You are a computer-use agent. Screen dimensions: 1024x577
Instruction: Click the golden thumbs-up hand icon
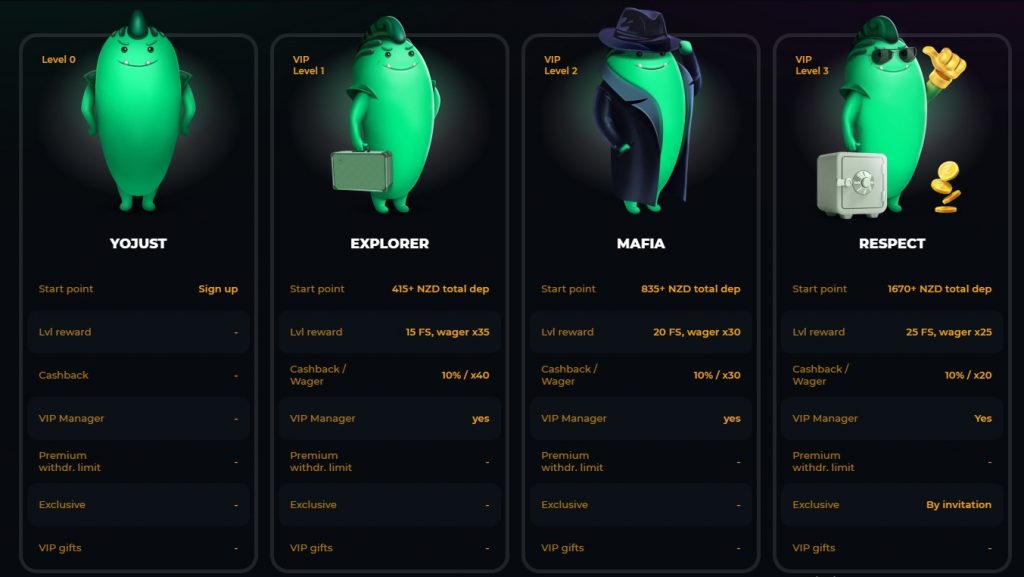pos(944,66)
